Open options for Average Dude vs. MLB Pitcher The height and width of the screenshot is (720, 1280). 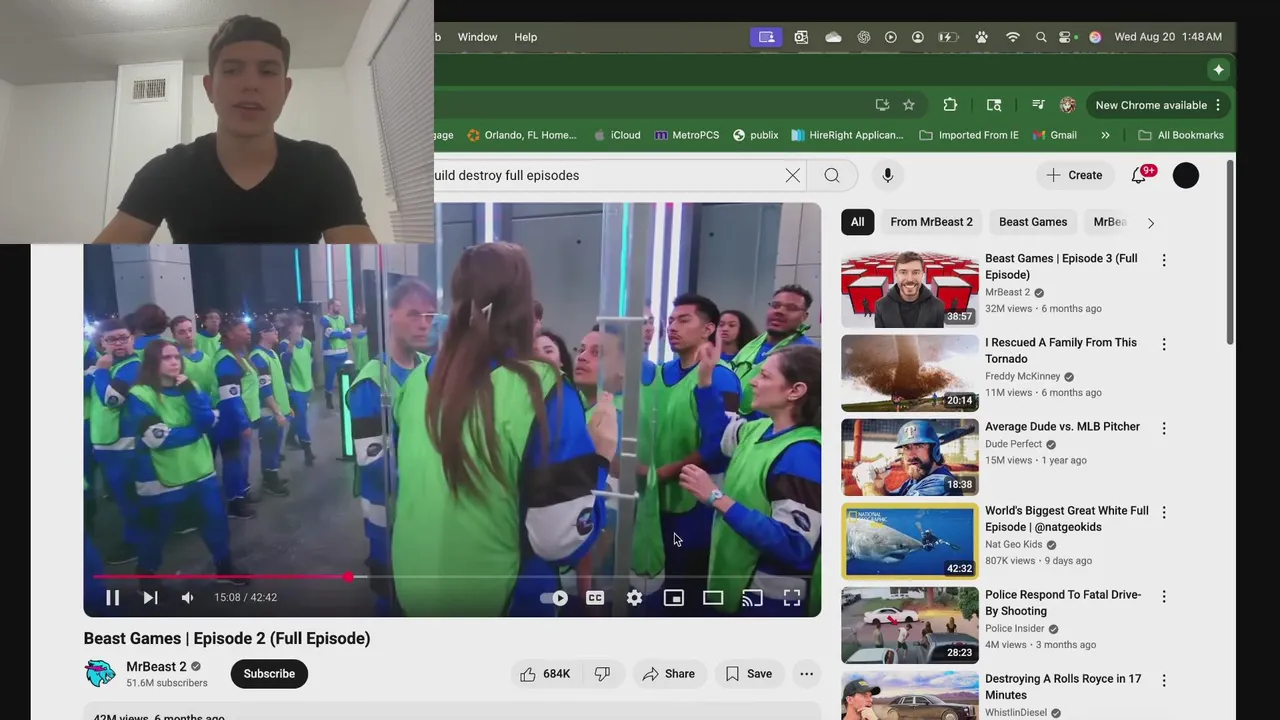click(1164, 428)
